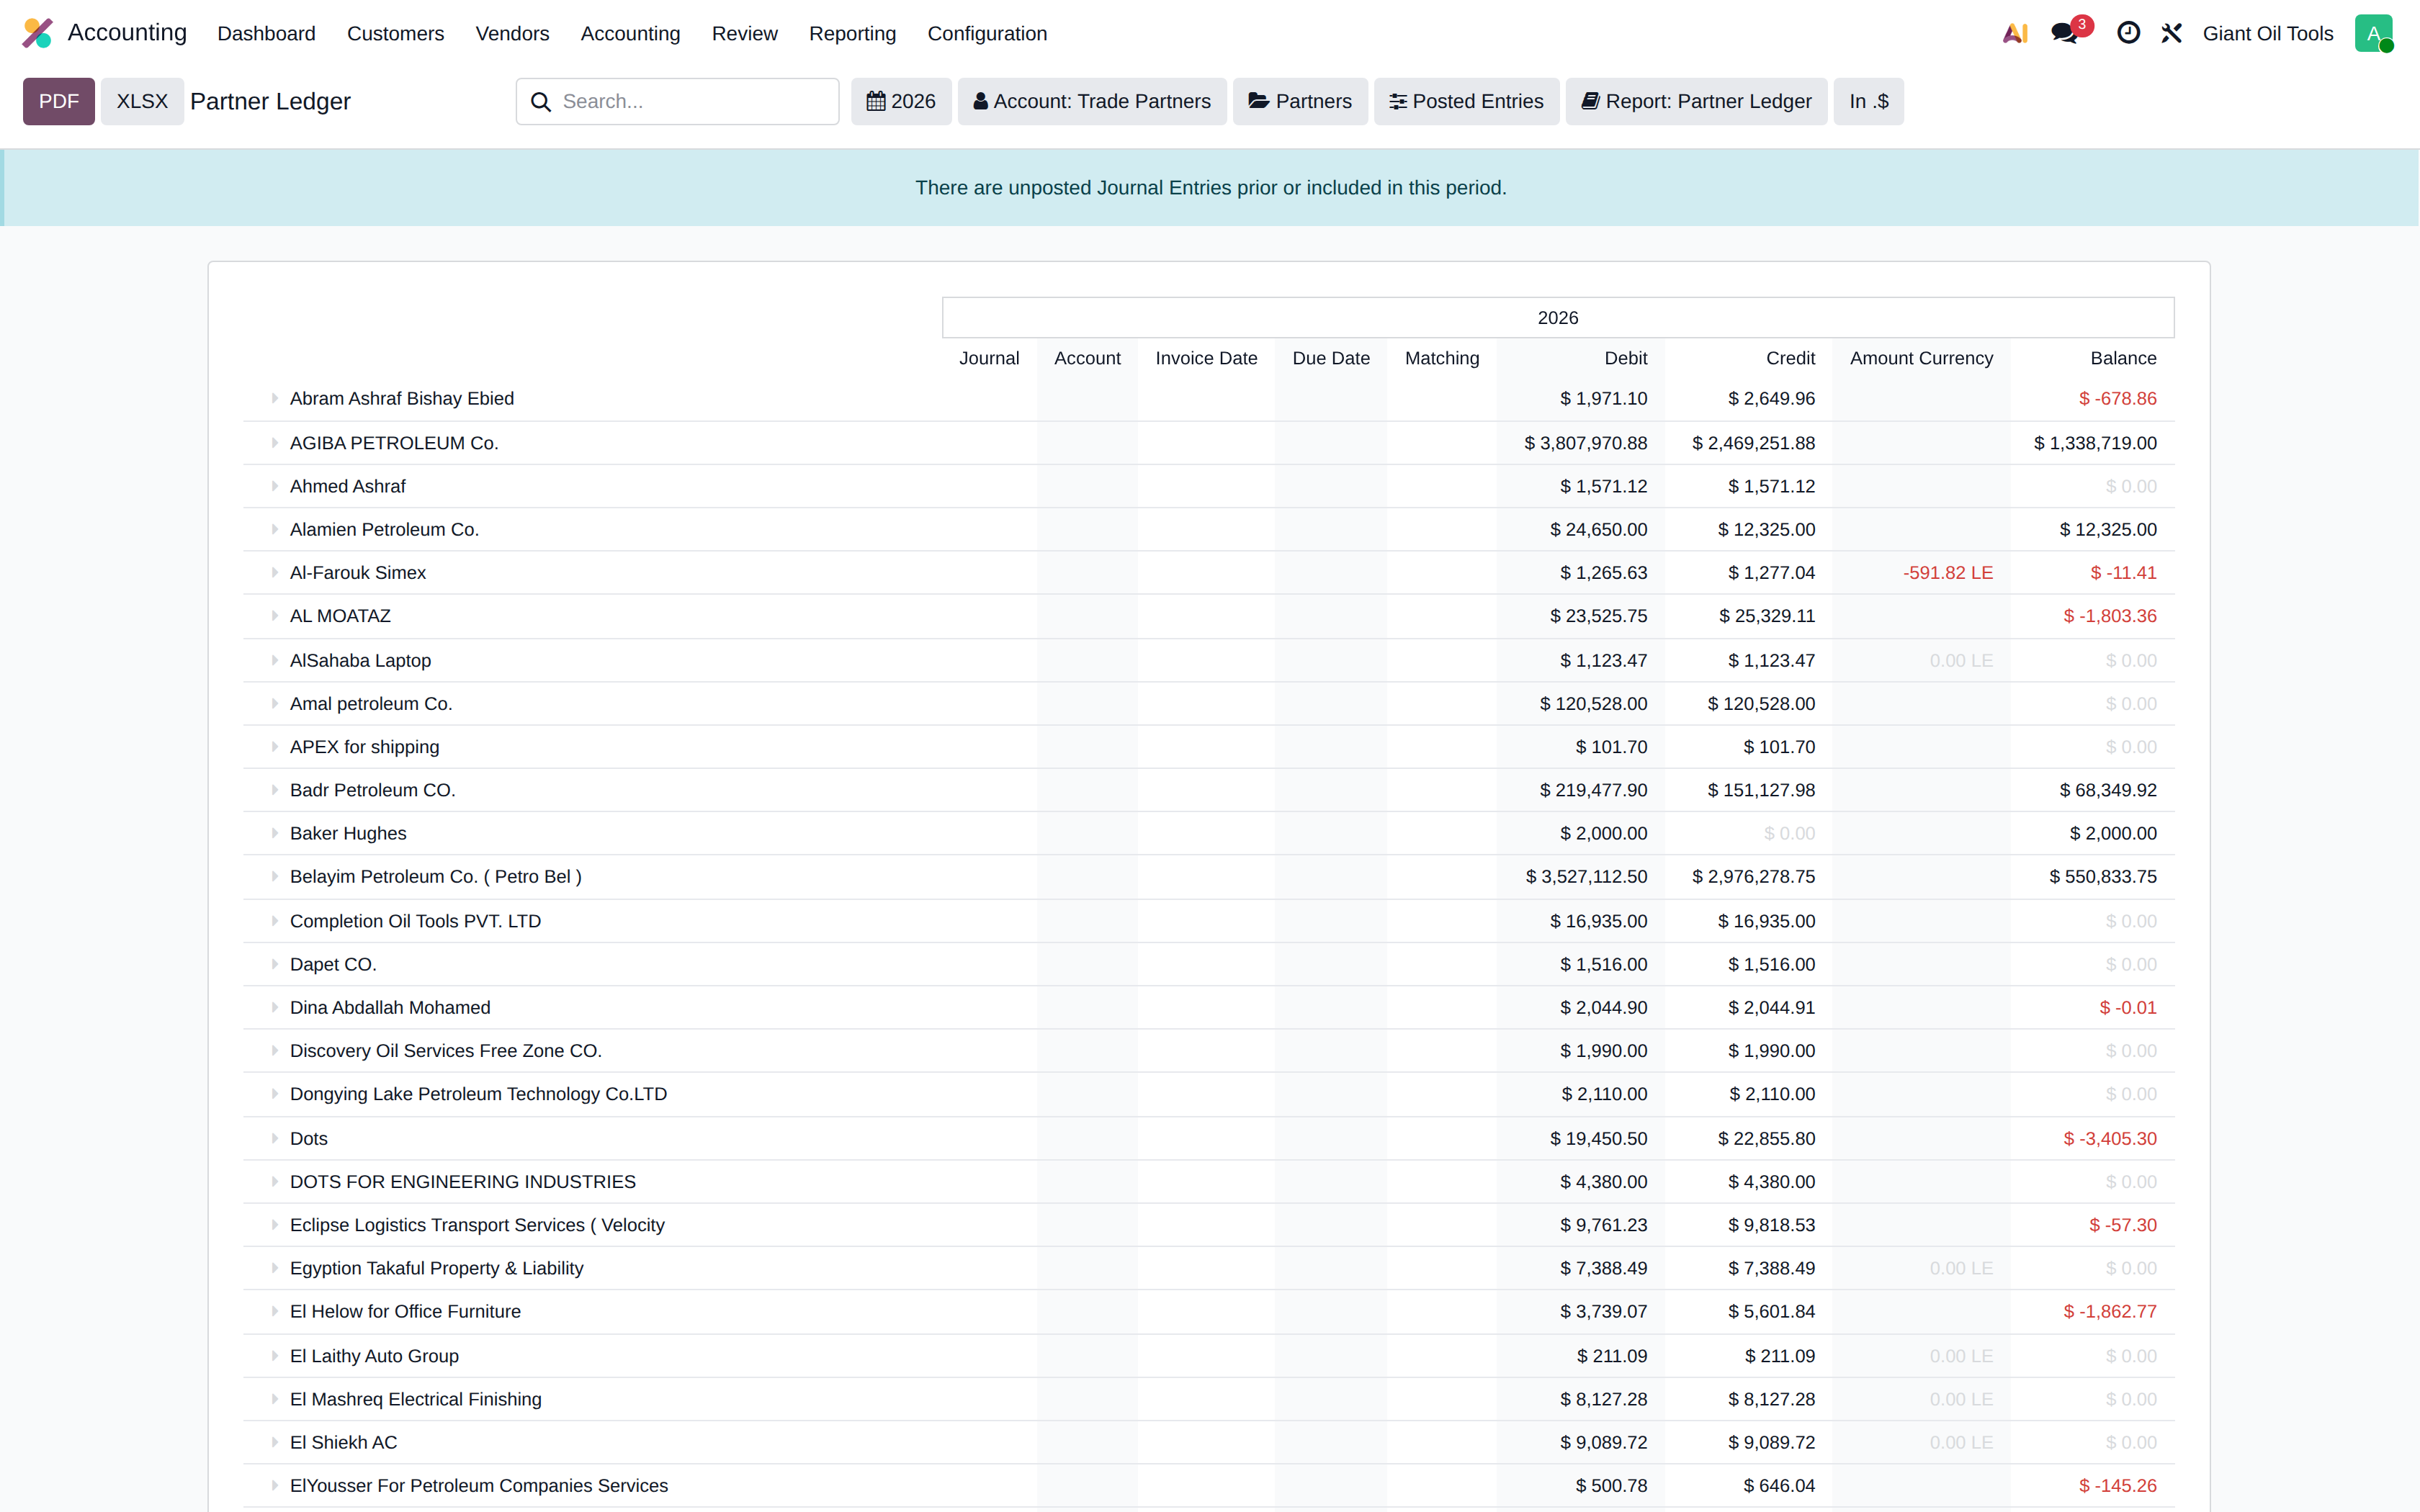Click AGIBA balance $ 1,338,719.00
The image size is (2420, 1512).
tap(2095, 443)
